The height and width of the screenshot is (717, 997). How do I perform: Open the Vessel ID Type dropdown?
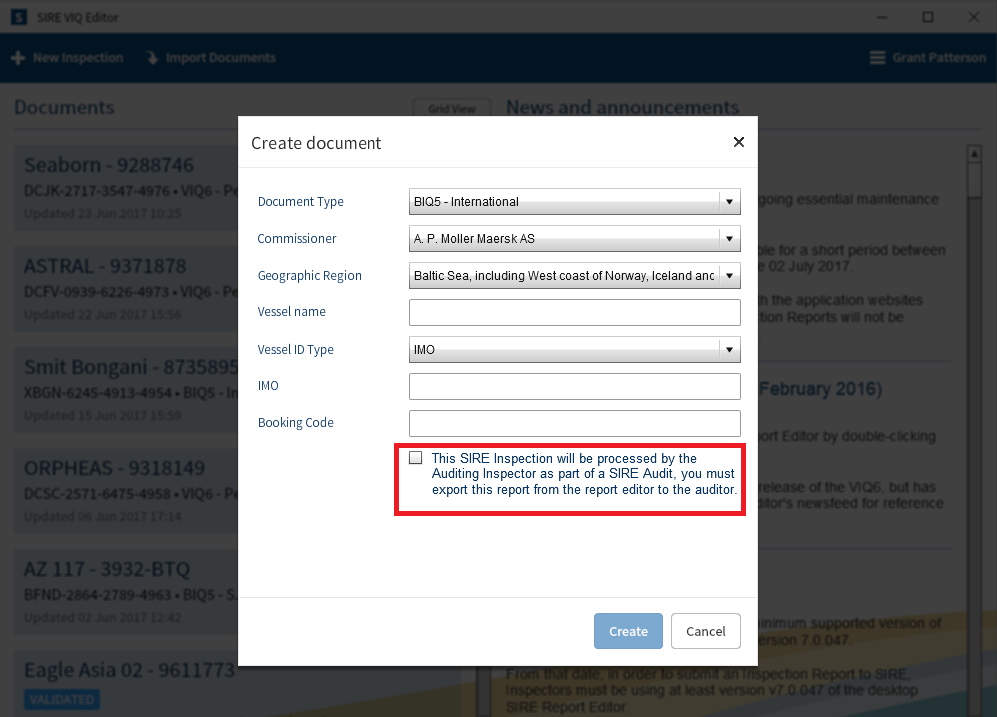574,350
